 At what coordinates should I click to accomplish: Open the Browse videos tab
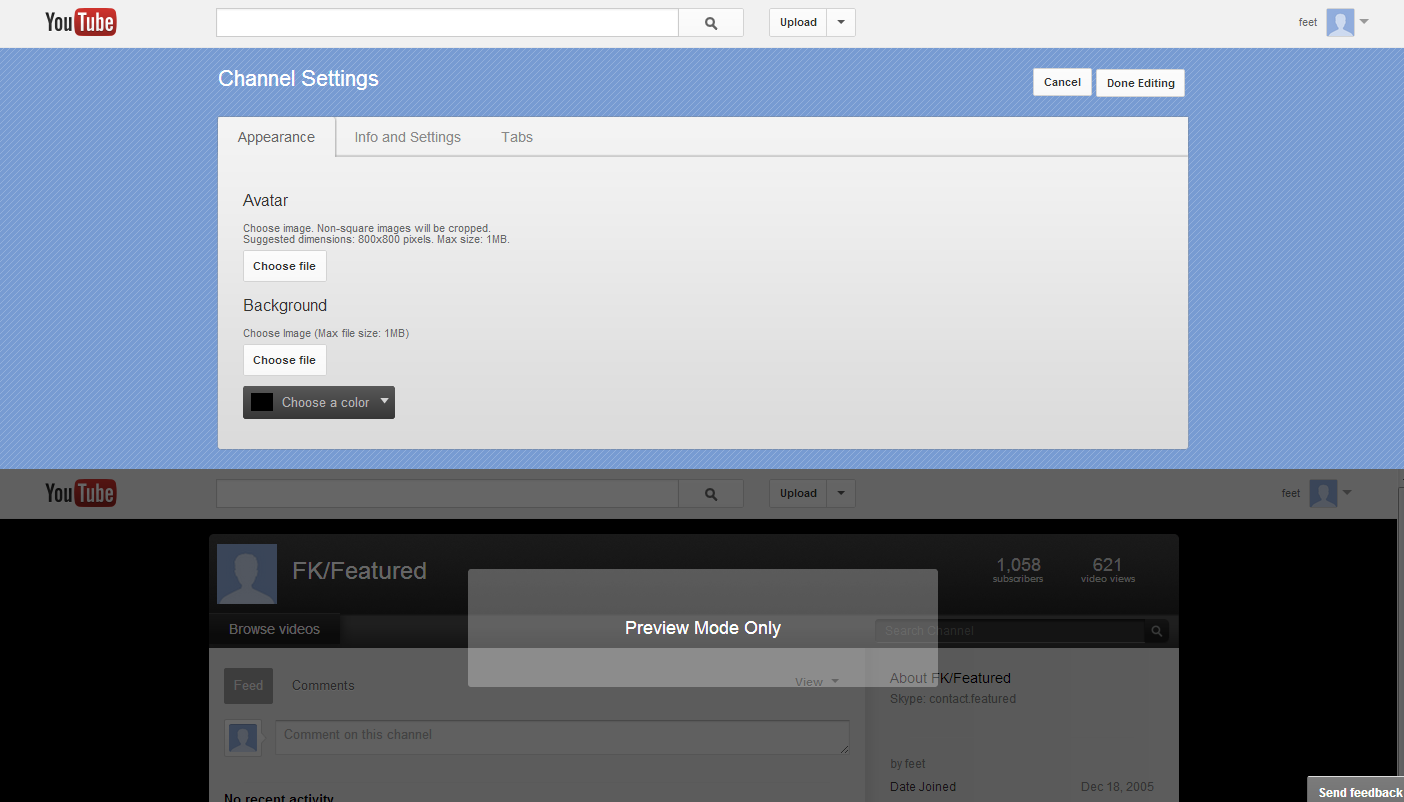274,629
